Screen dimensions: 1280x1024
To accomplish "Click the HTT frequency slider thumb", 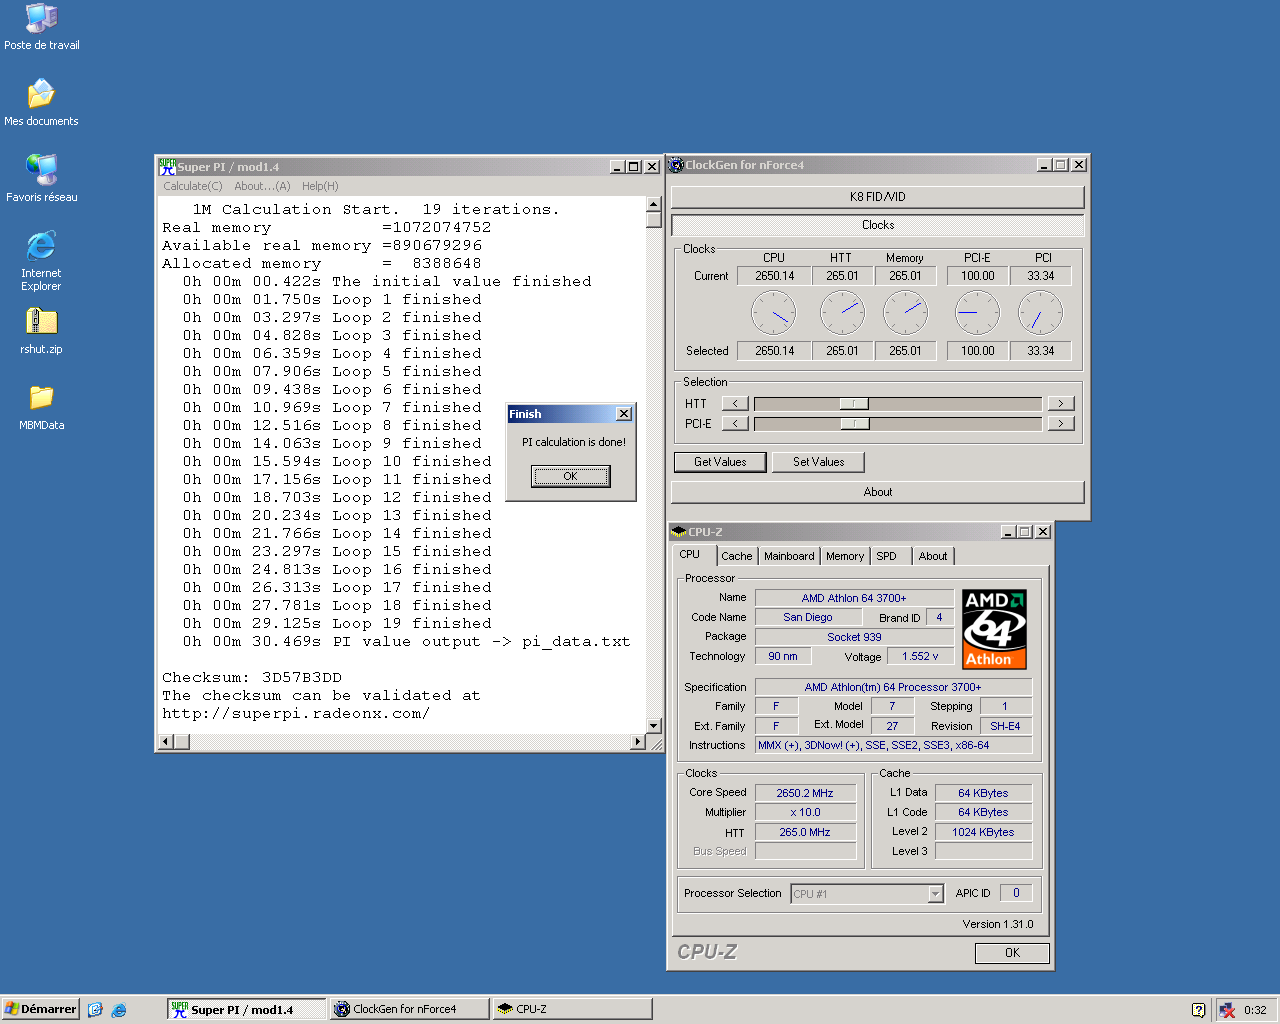I will [853, 404].
